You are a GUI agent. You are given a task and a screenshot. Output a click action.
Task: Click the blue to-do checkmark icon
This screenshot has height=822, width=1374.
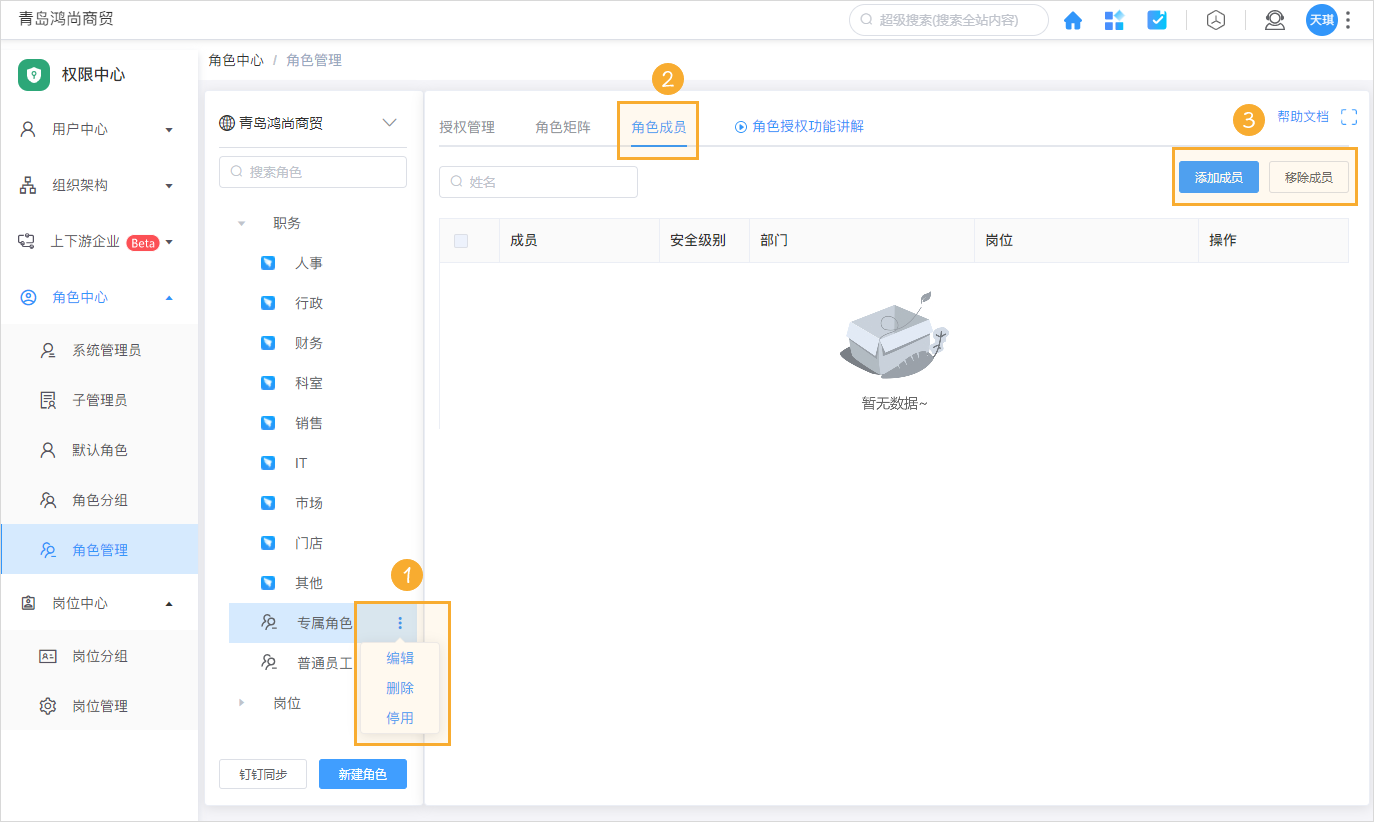click(x=1157, y=20)
